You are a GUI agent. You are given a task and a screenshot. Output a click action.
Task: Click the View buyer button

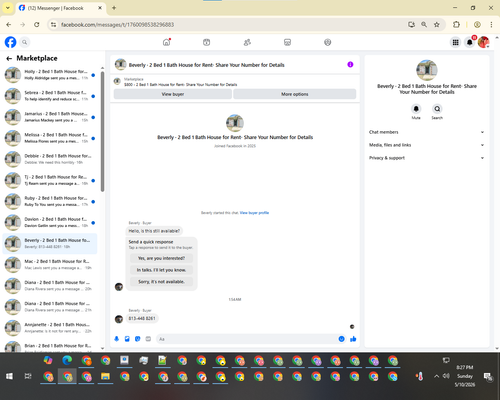(x=173, y=94)
